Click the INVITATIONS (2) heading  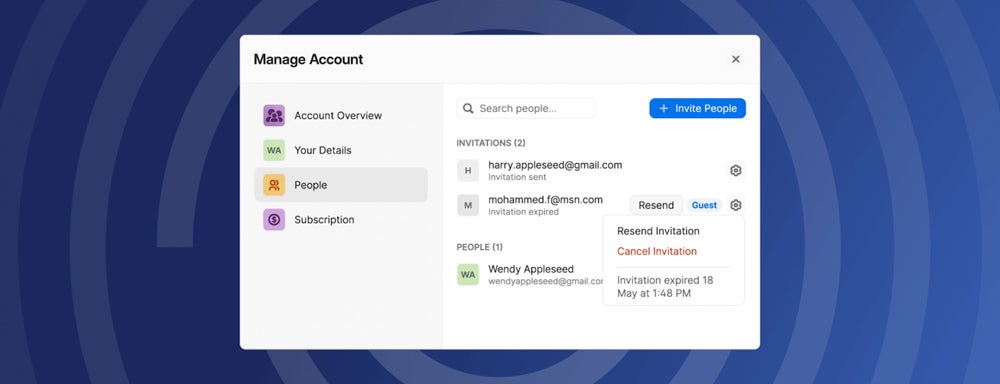point(491,143)
